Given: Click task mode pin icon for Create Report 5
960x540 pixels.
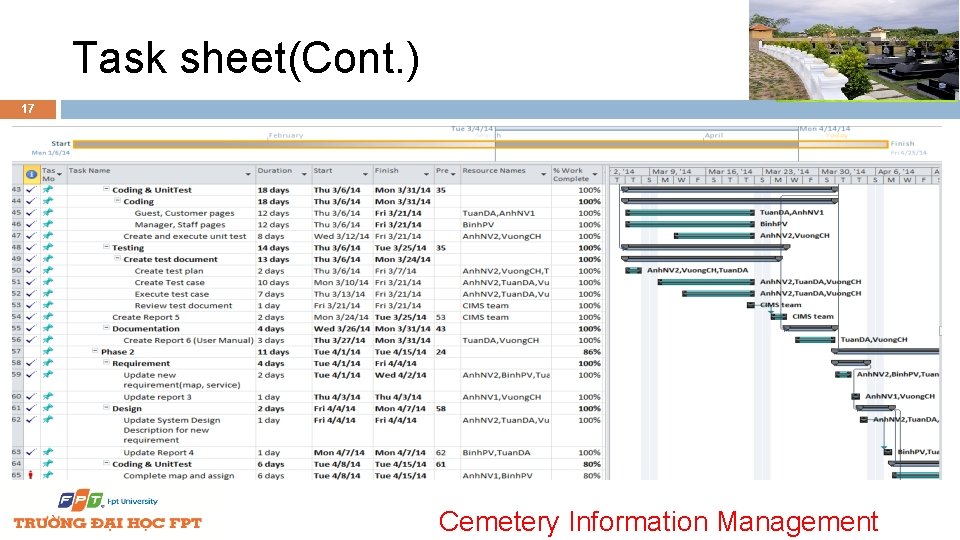Looking at the screenshot, I should [48, 317].
